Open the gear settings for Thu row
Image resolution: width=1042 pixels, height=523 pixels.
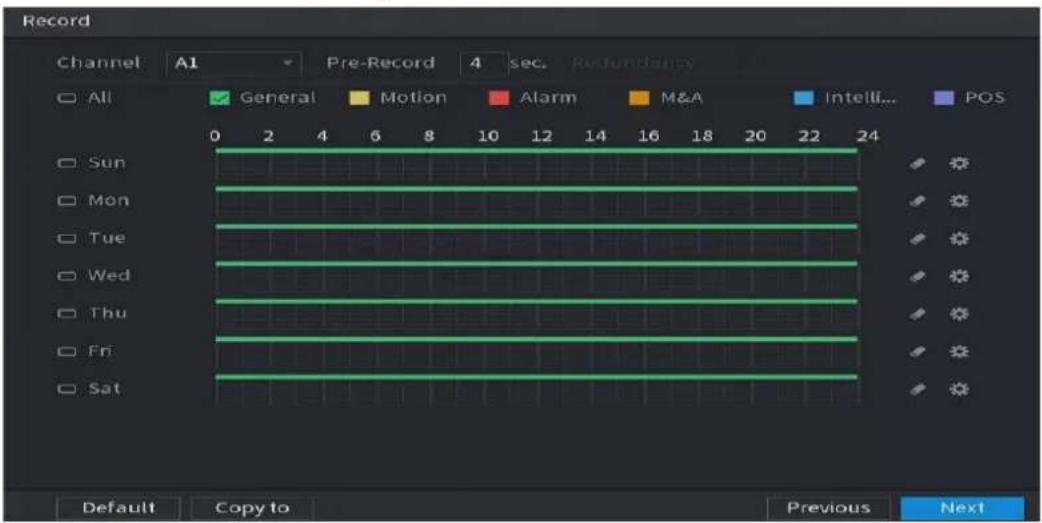[x=958, y=314]
